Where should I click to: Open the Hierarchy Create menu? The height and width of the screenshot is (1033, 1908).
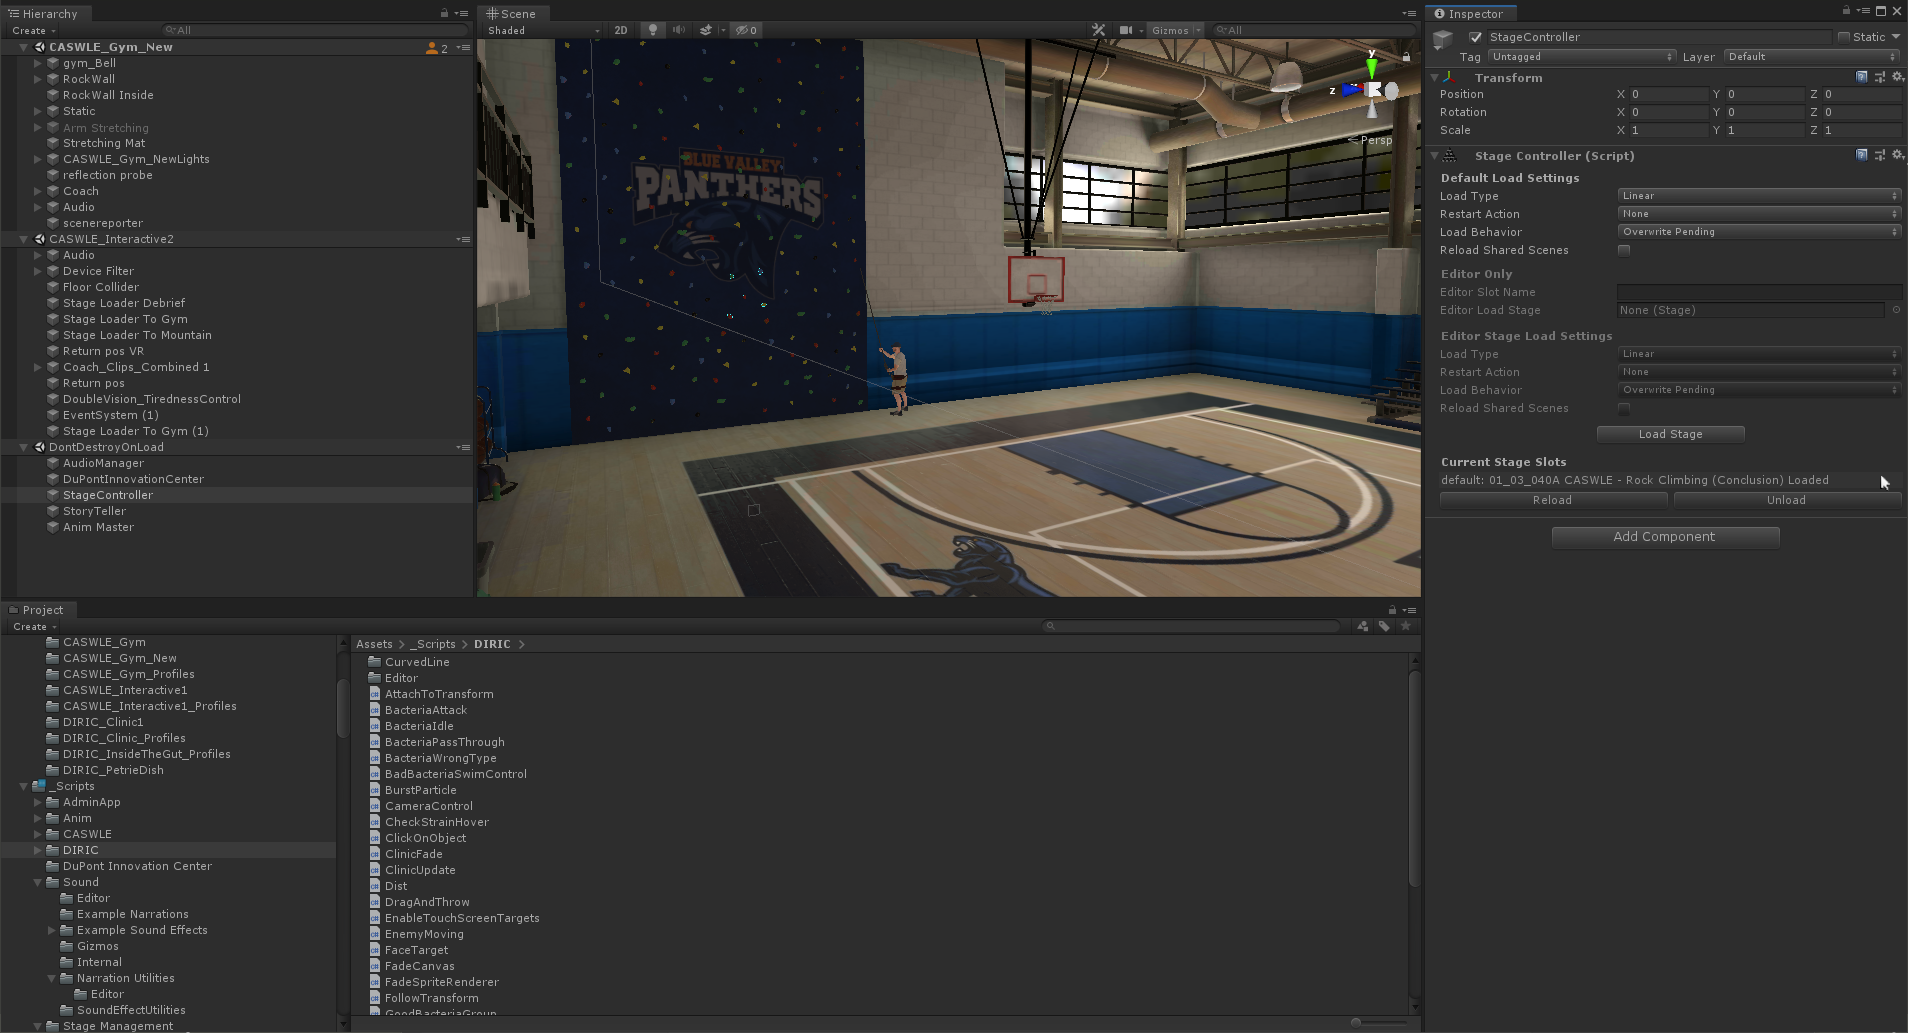(x=33, y=30)
